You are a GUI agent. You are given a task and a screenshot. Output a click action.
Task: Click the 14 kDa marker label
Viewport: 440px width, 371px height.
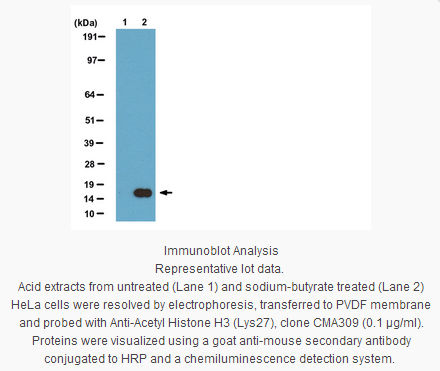pos(89,199)
